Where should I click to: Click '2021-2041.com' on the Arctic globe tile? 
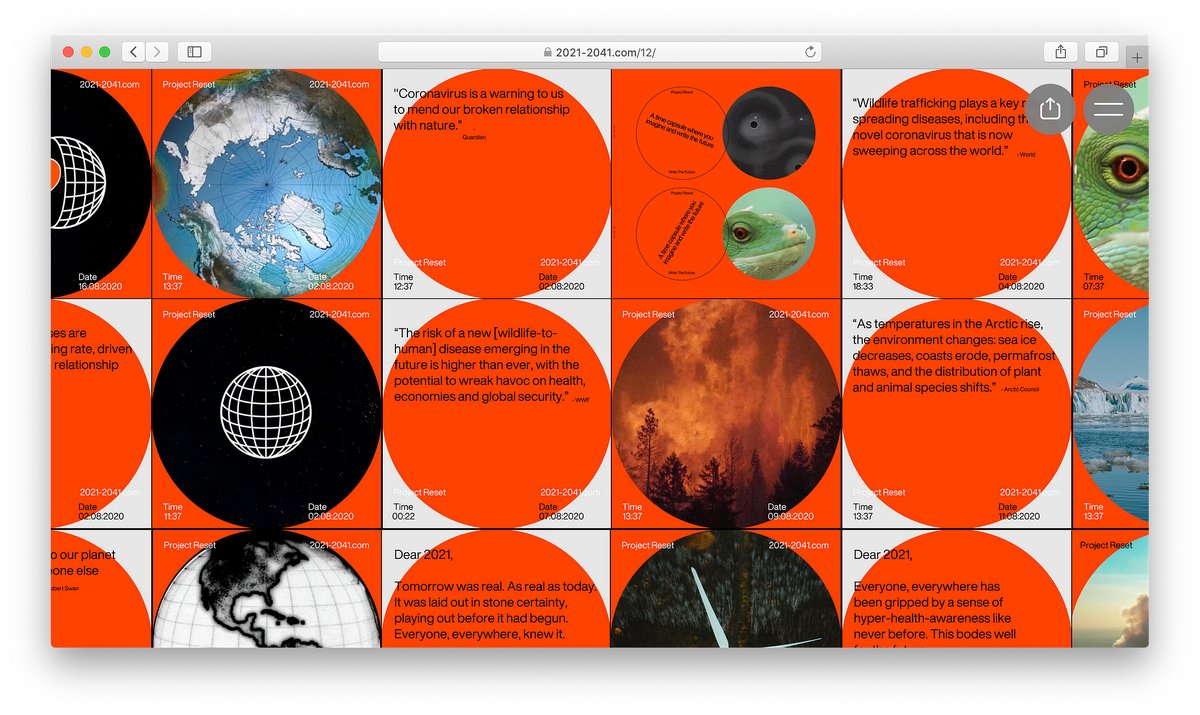point(339,85)
